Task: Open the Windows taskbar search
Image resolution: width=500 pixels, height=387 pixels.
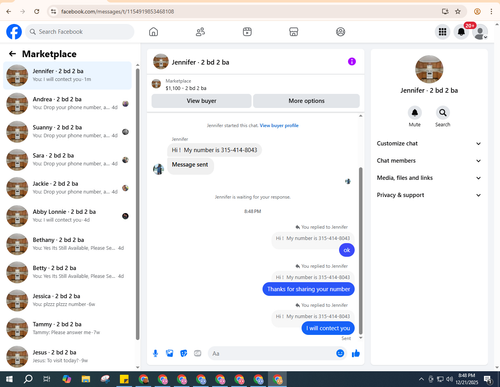Action: (28, 379)
